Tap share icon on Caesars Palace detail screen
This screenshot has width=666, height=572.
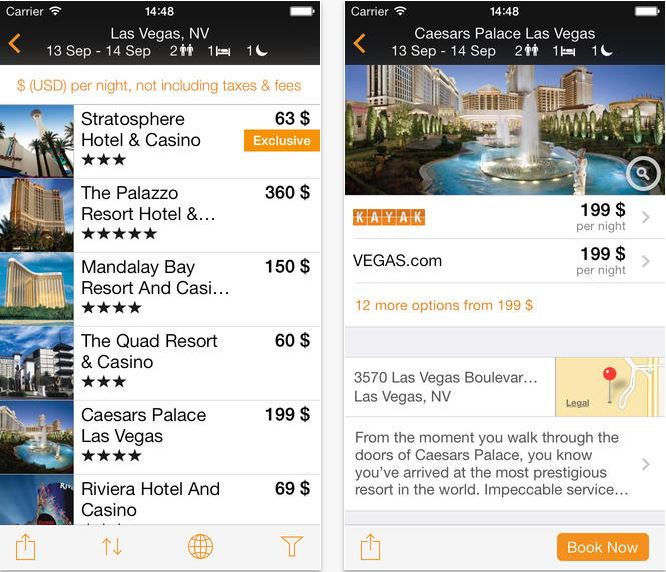pos(370,547)
